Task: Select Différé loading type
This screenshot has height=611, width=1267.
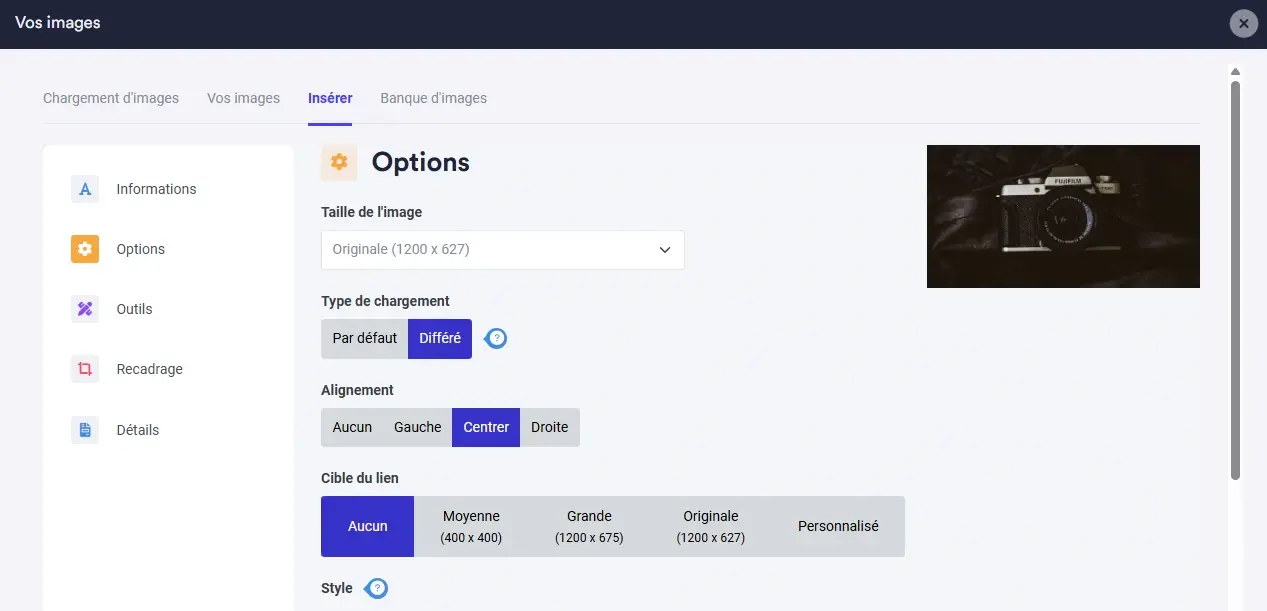Action: 440,339
